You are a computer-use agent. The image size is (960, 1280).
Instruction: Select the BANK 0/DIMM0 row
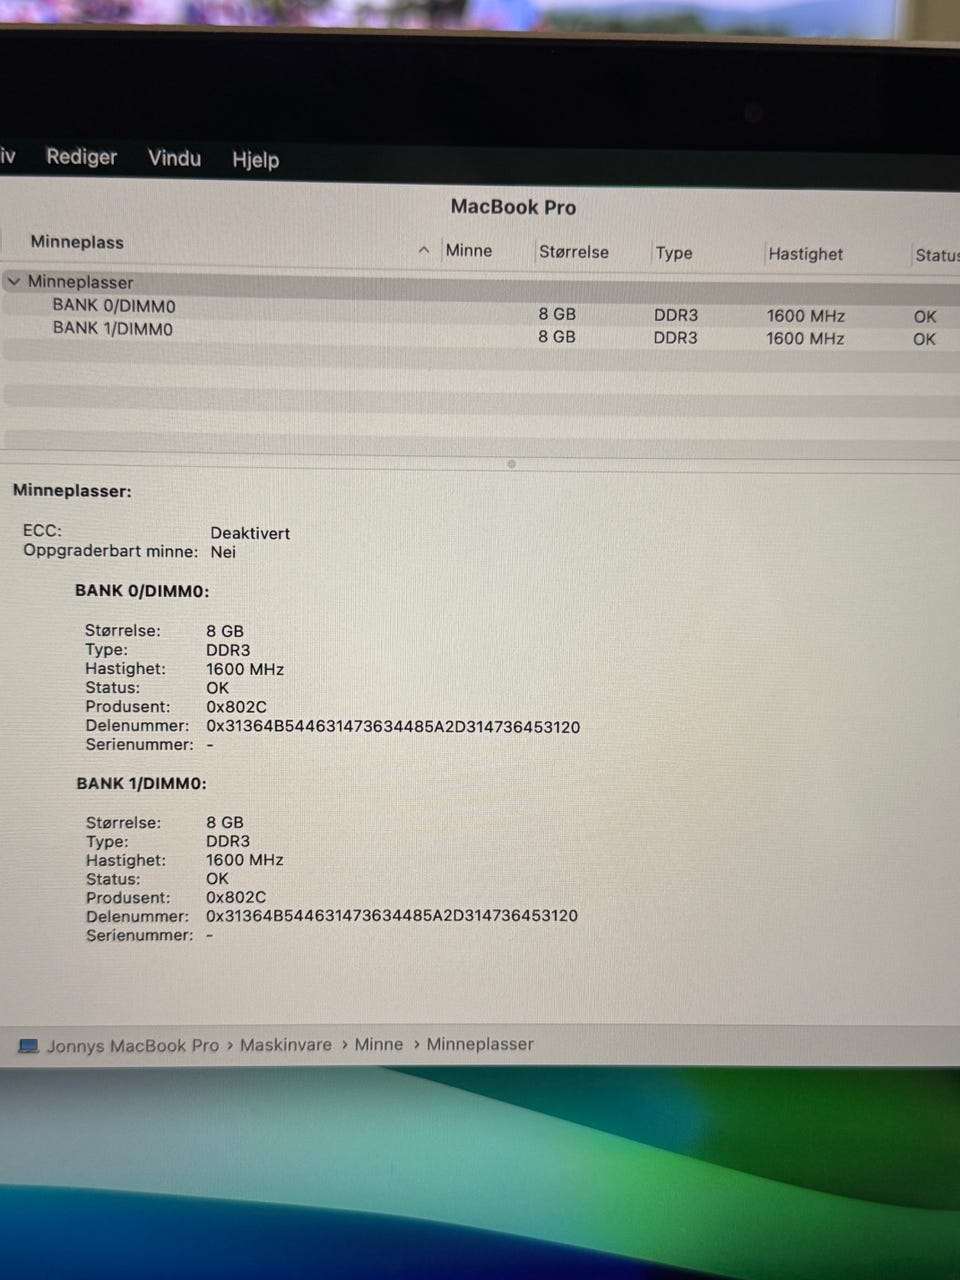(x=480, y=309)
